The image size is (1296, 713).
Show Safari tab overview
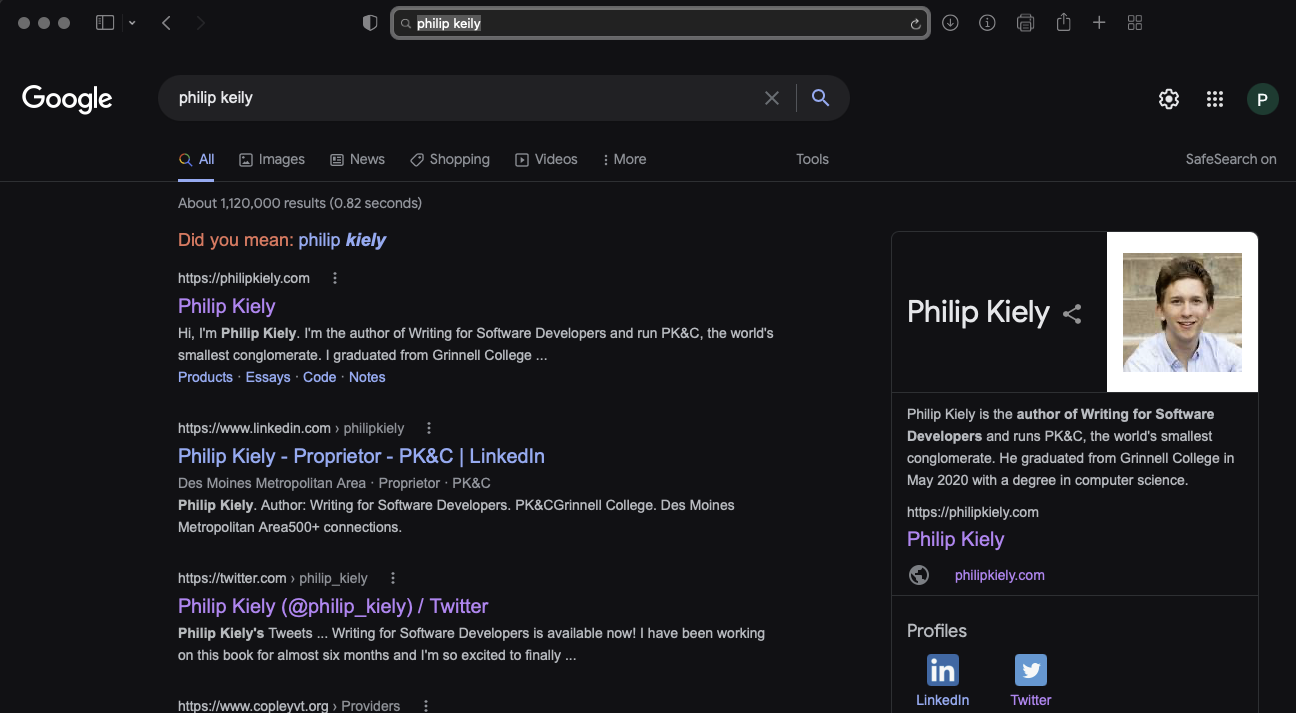(x=1135, y=22)
